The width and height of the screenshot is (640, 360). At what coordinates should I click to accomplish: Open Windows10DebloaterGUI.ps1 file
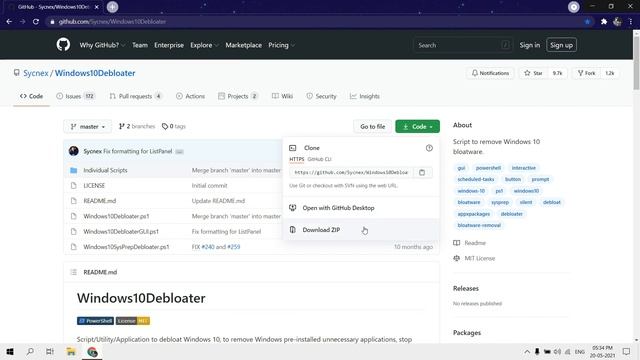pyautogui.click(x=121, y=231)
